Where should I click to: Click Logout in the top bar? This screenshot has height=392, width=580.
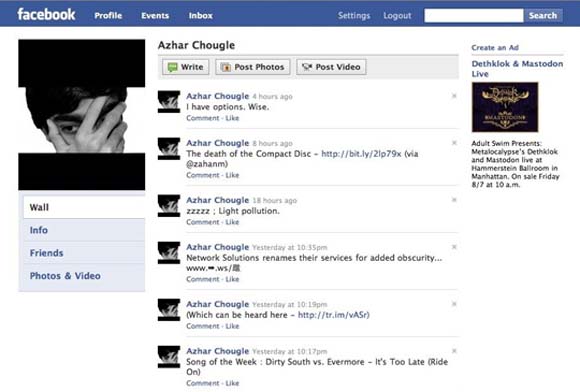[397, 16]
